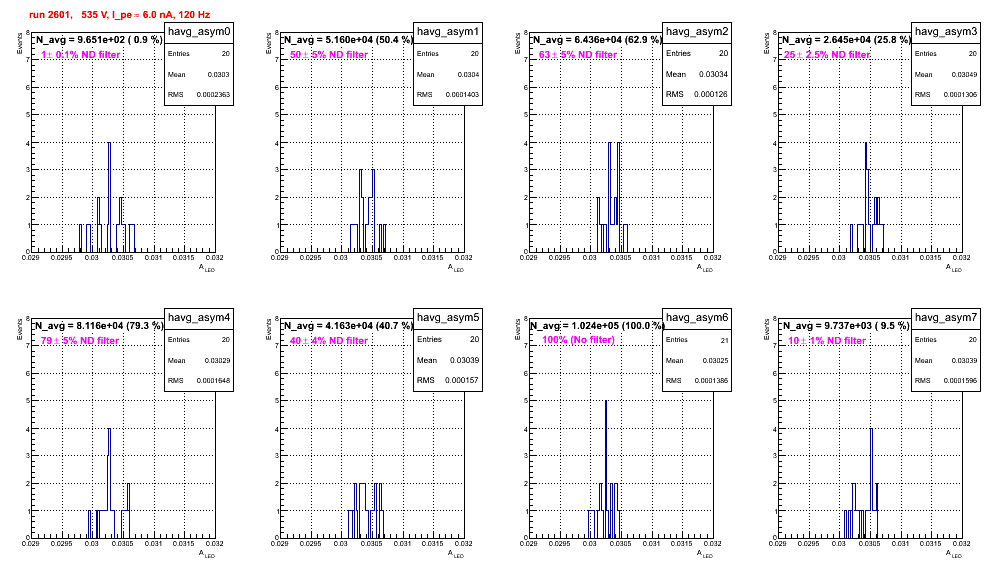
Task: Click the 1± 0.1% ND filter label
Action: coord(81,55)
